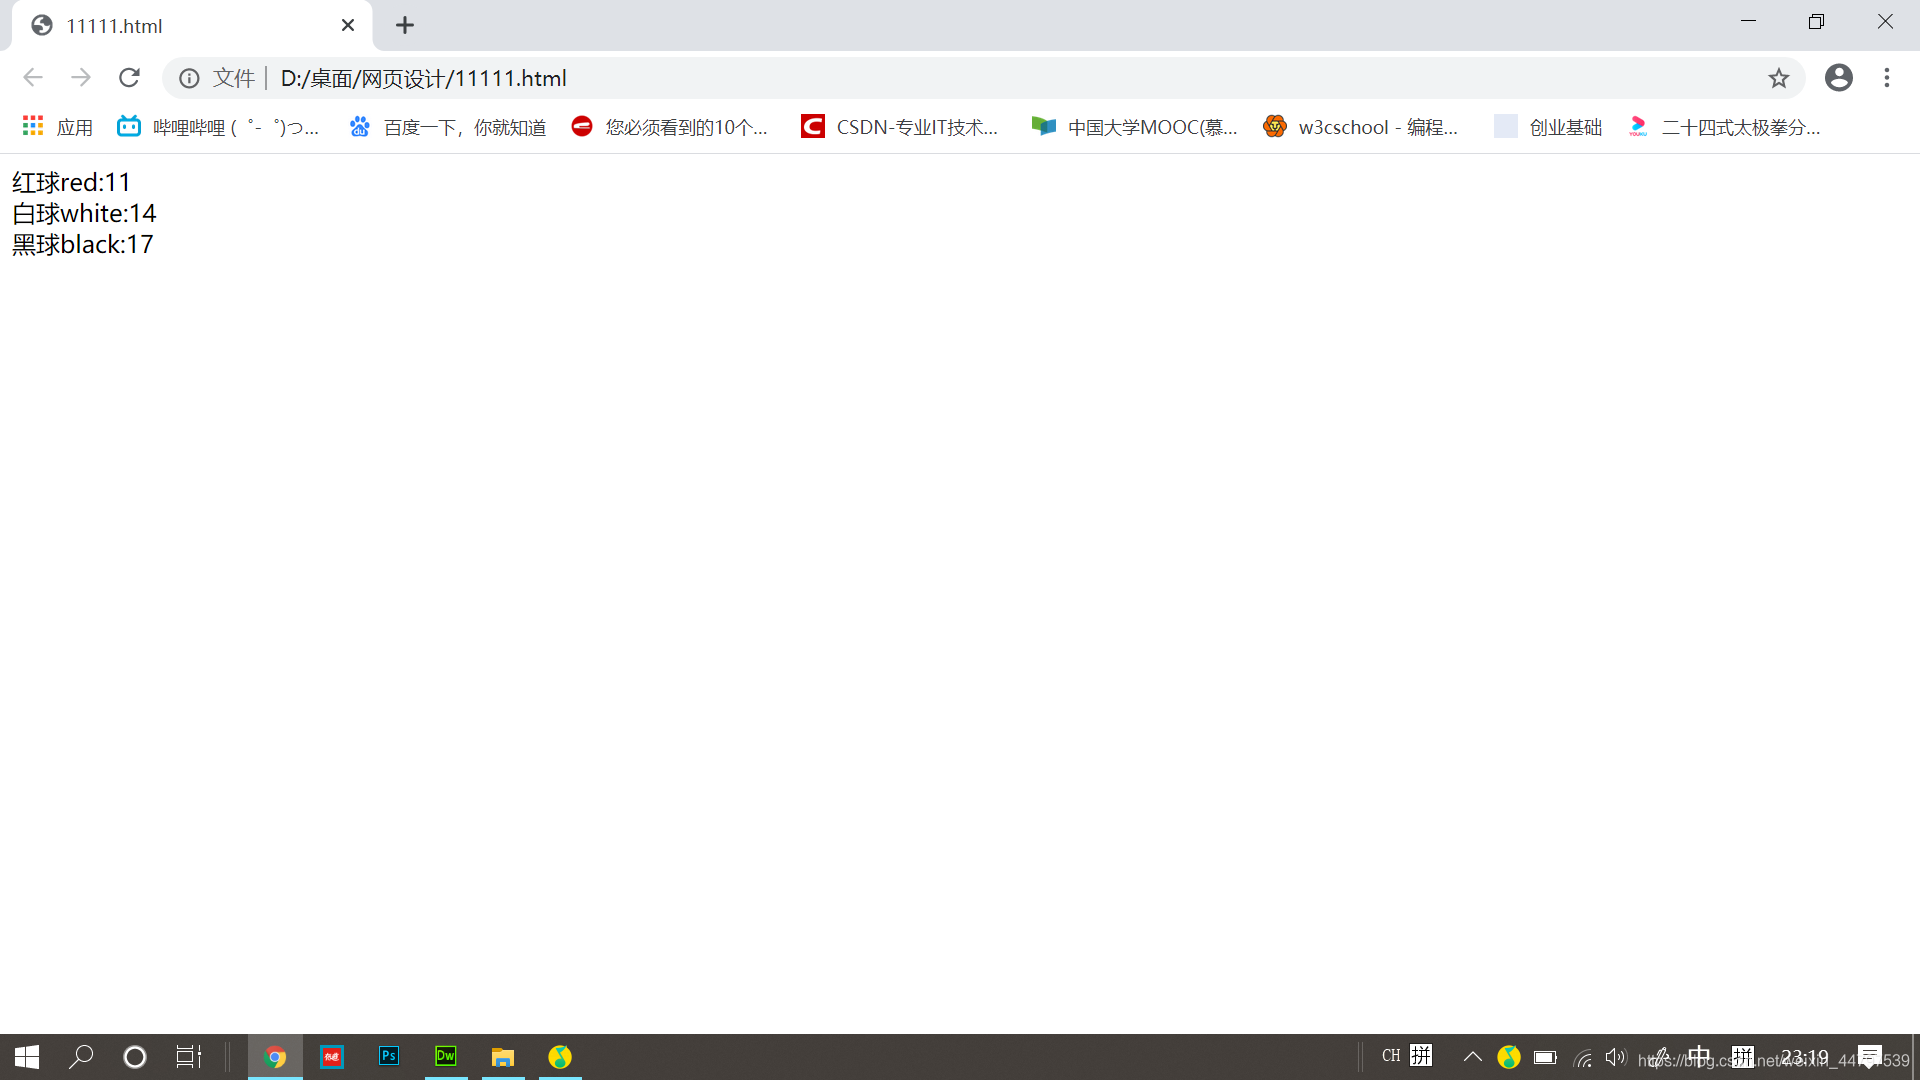Open Baidu bookmark

448,127
